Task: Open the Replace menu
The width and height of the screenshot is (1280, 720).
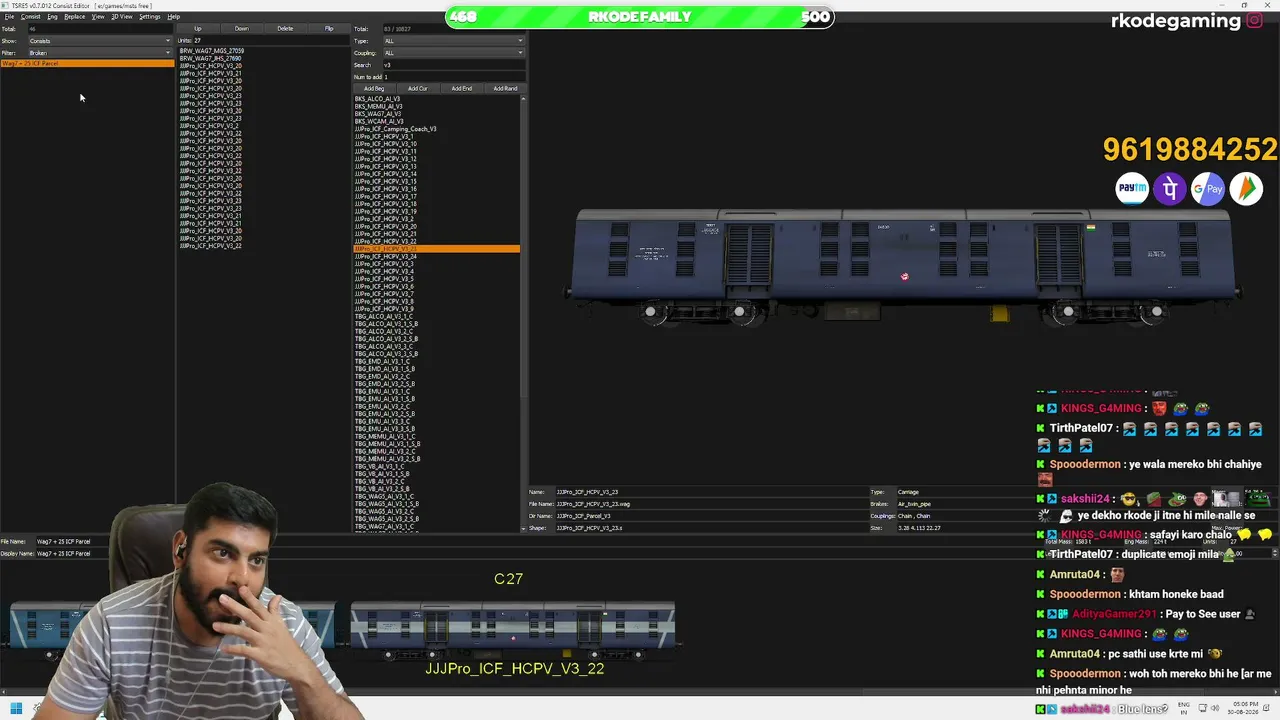Action: click(75, 17)
